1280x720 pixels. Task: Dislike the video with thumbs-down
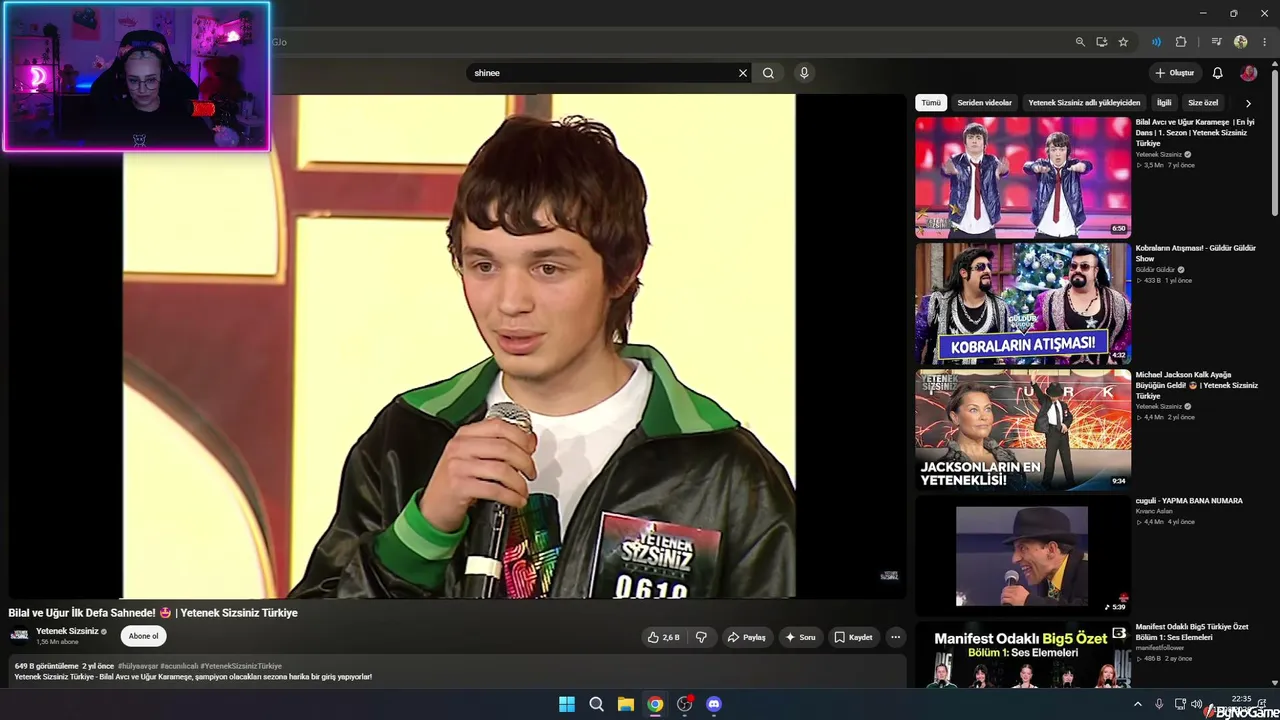pos(701,637)
